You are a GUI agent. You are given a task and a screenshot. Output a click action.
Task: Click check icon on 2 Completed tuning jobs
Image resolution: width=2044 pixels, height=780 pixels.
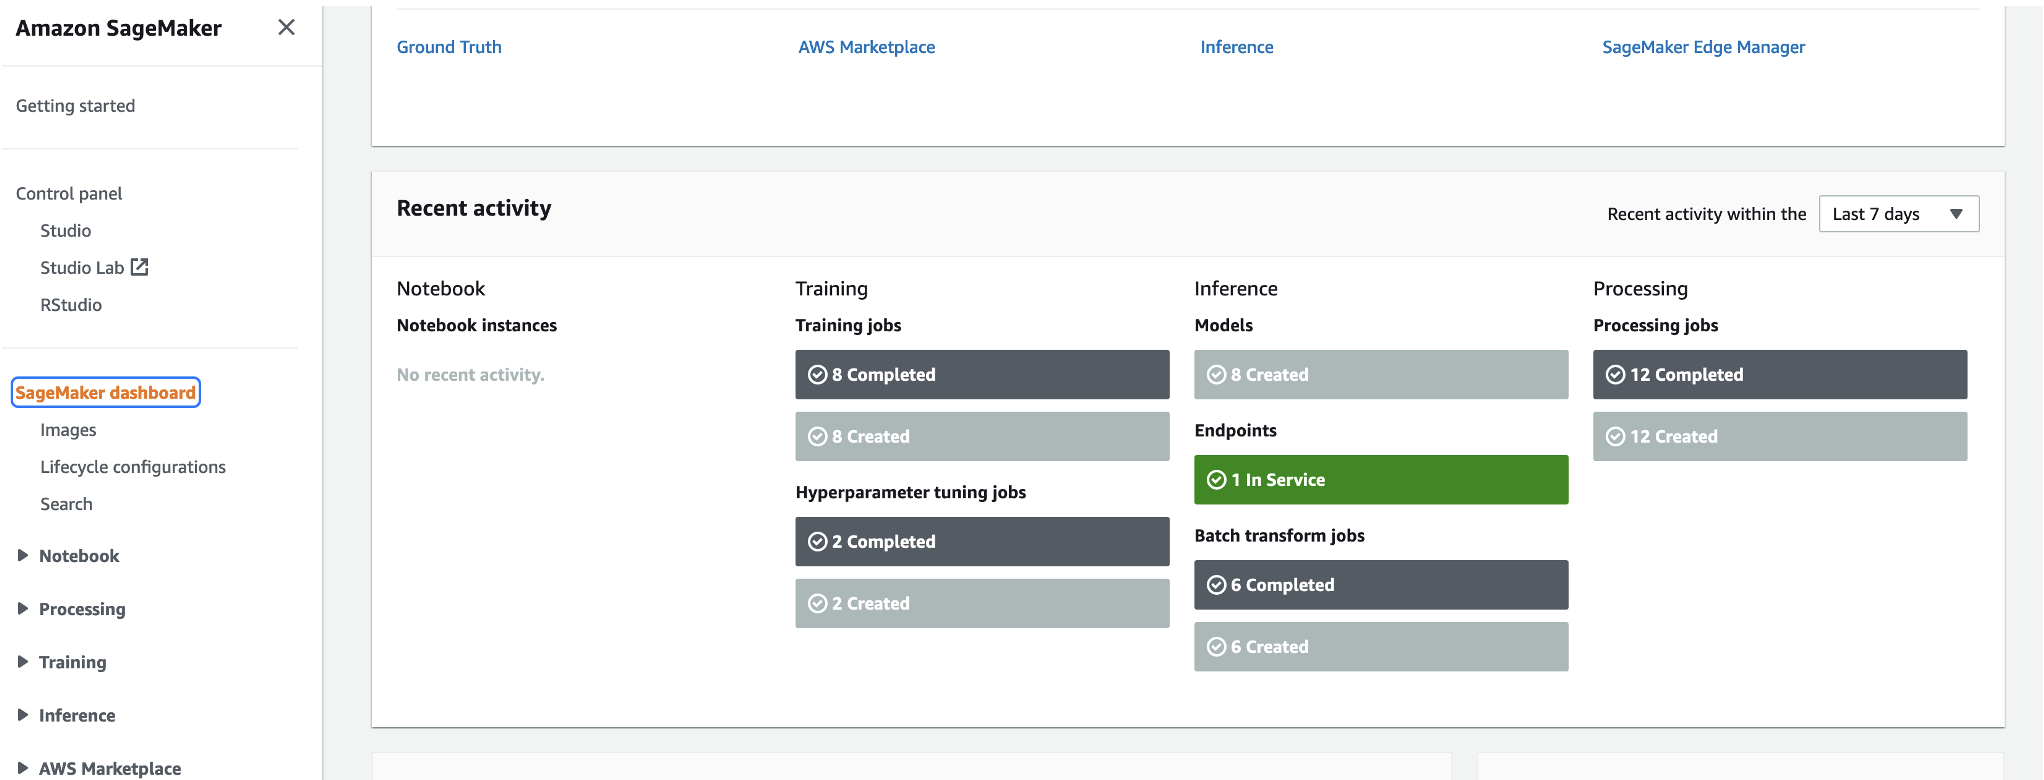(817, 542)
